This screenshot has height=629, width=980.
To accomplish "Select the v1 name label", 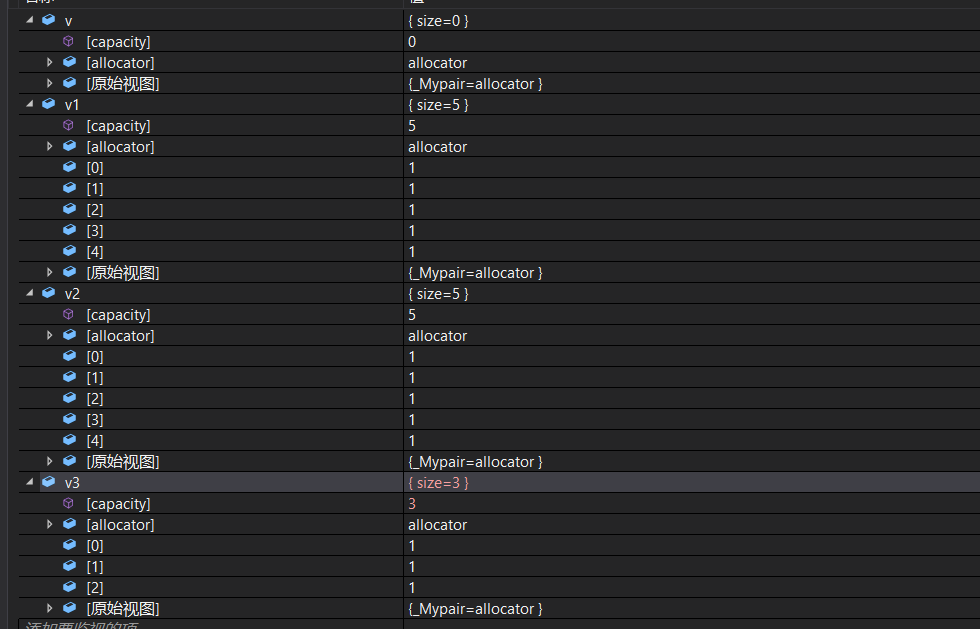I will click(72, 104).
